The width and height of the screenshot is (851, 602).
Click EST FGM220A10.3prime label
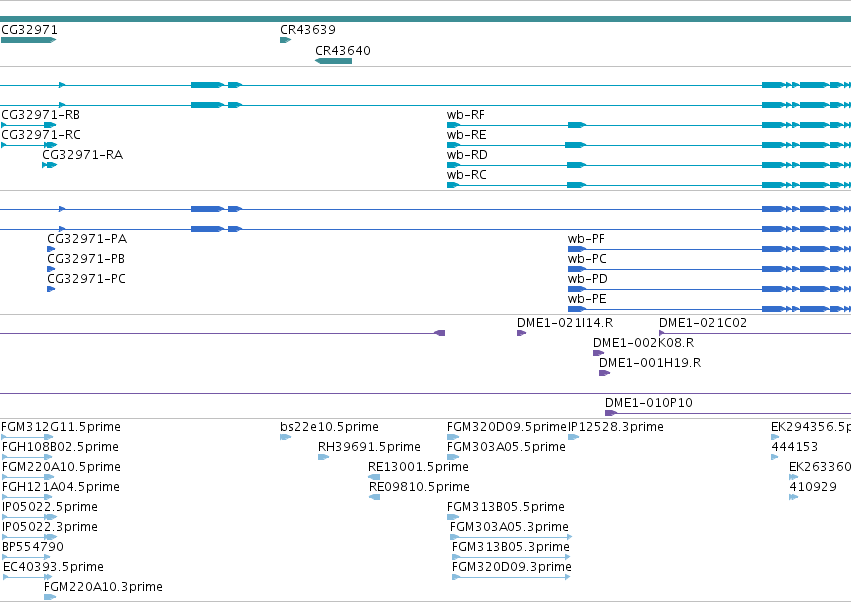(103, 587)
